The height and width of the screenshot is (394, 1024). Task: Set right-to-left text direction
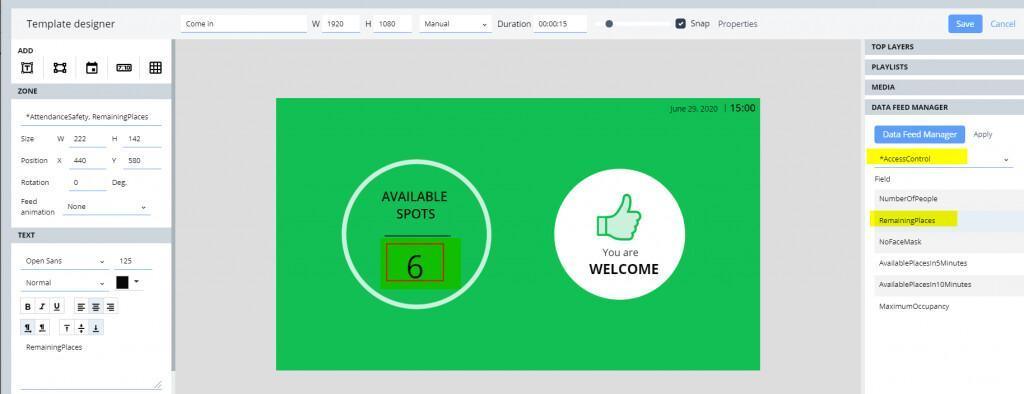(42, 328)
